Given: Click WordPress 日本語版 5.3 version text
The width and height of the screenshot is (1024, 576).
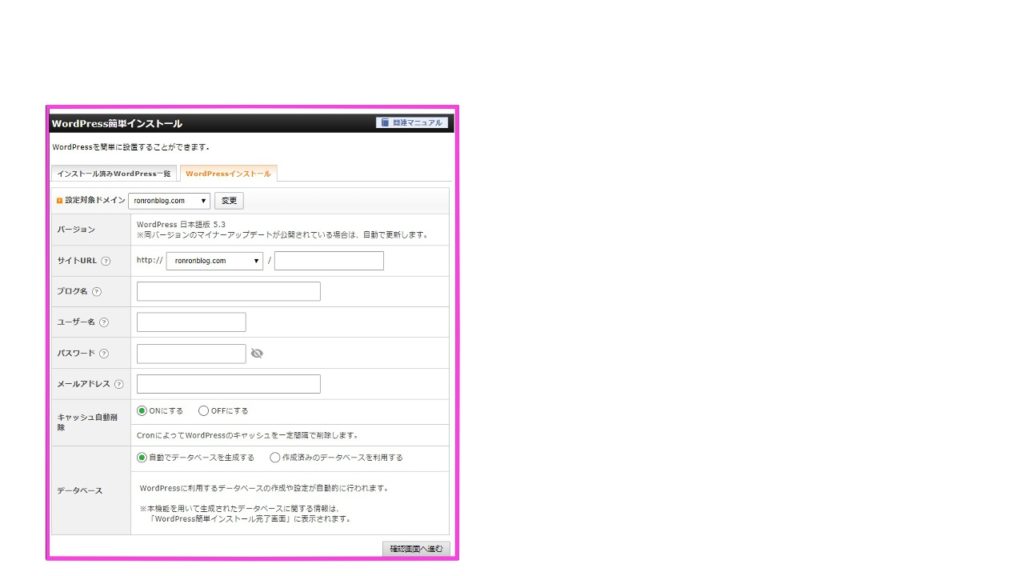Looking at the screenshot, I should tap(181, 224).
